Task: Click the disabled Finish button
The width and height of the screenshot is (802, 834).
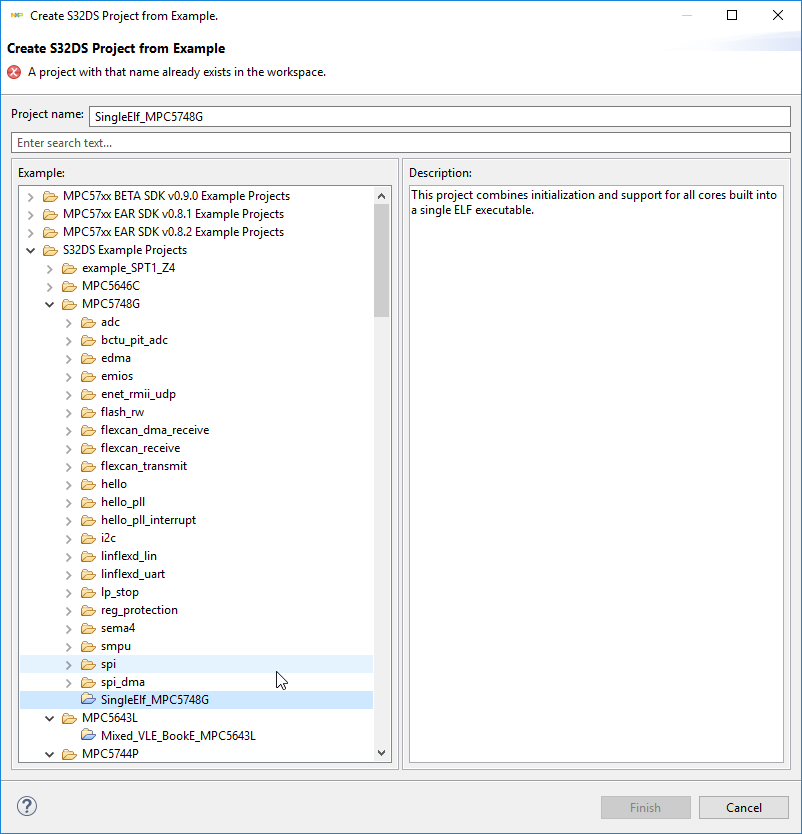Action: click(646, 807)
